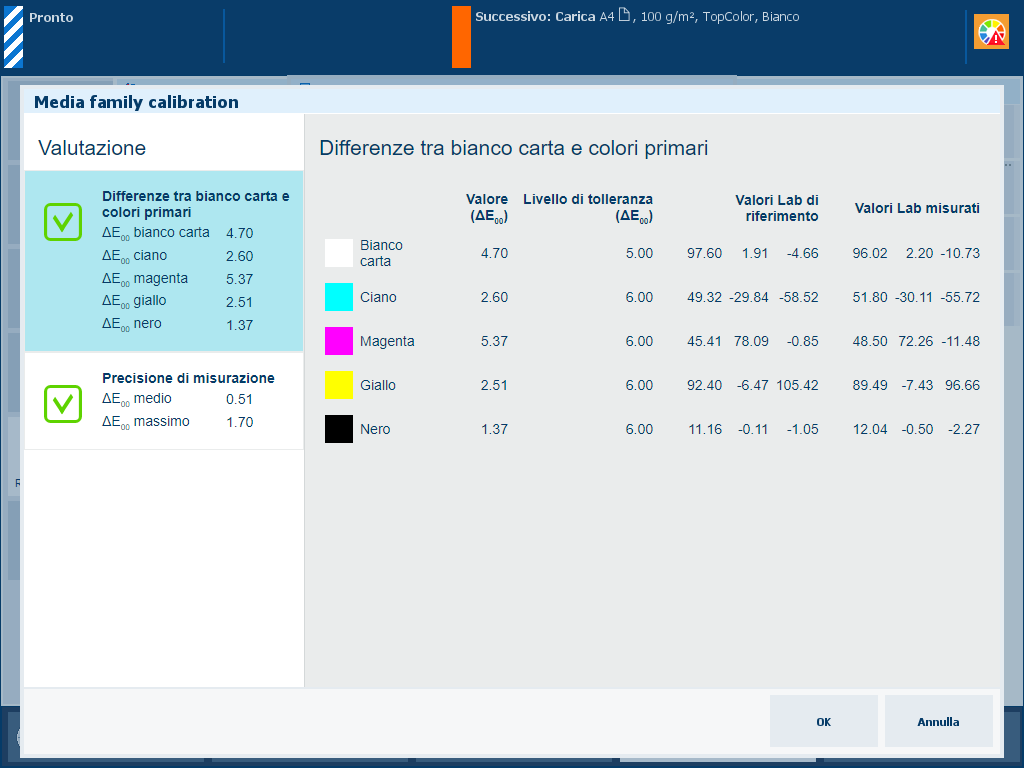1024x768 pixels.
Task: Click the orange media load indicator
Action: [461, 37]
